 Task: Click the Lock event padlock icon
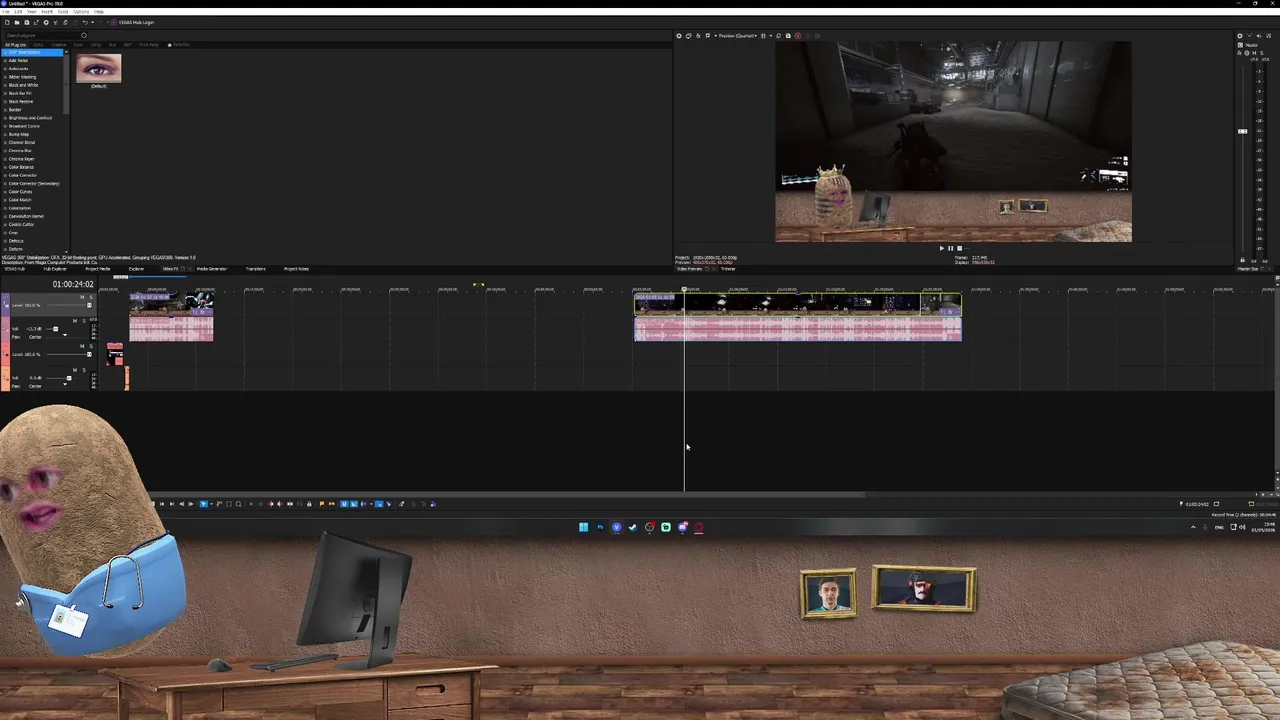(309, 504)
